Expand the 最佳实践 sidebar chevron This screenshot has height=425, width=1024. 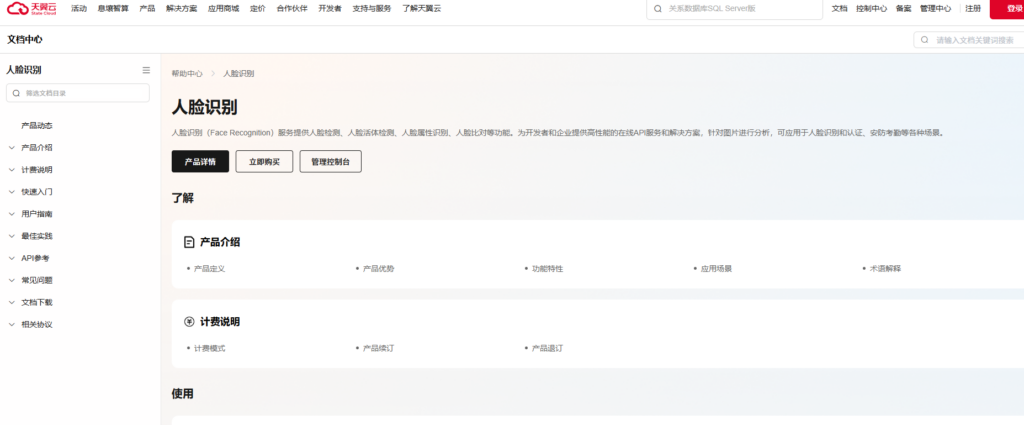[12, 236]
